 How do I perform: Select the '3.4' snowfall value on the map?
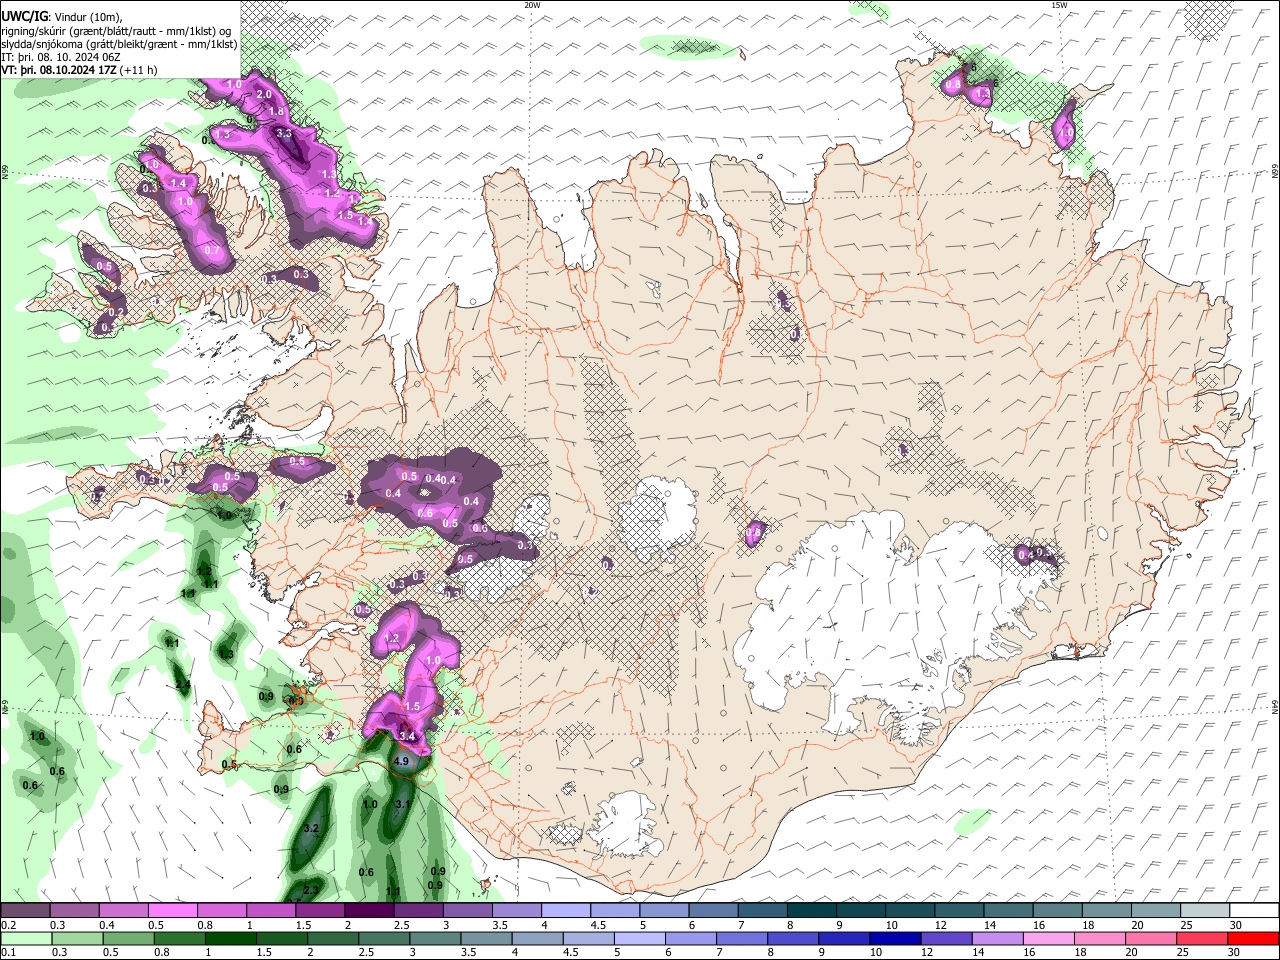click(x=407, y=736)
